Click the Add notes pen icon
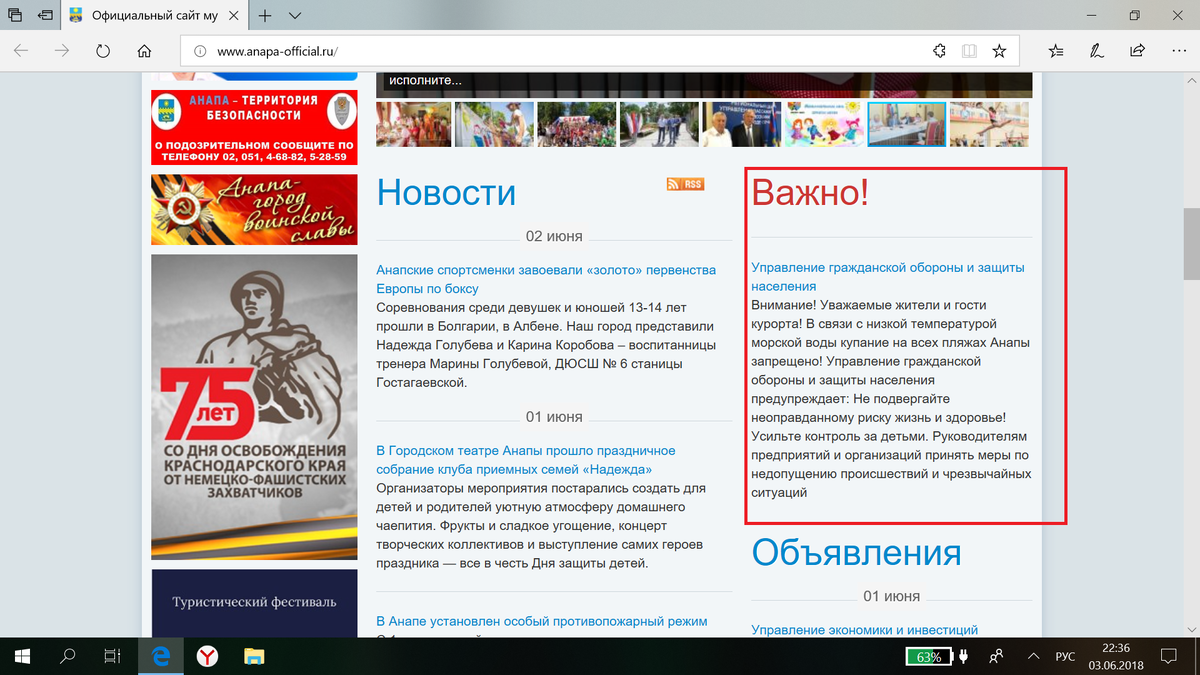This screenshot has height=675, width=1200. 1097,51
